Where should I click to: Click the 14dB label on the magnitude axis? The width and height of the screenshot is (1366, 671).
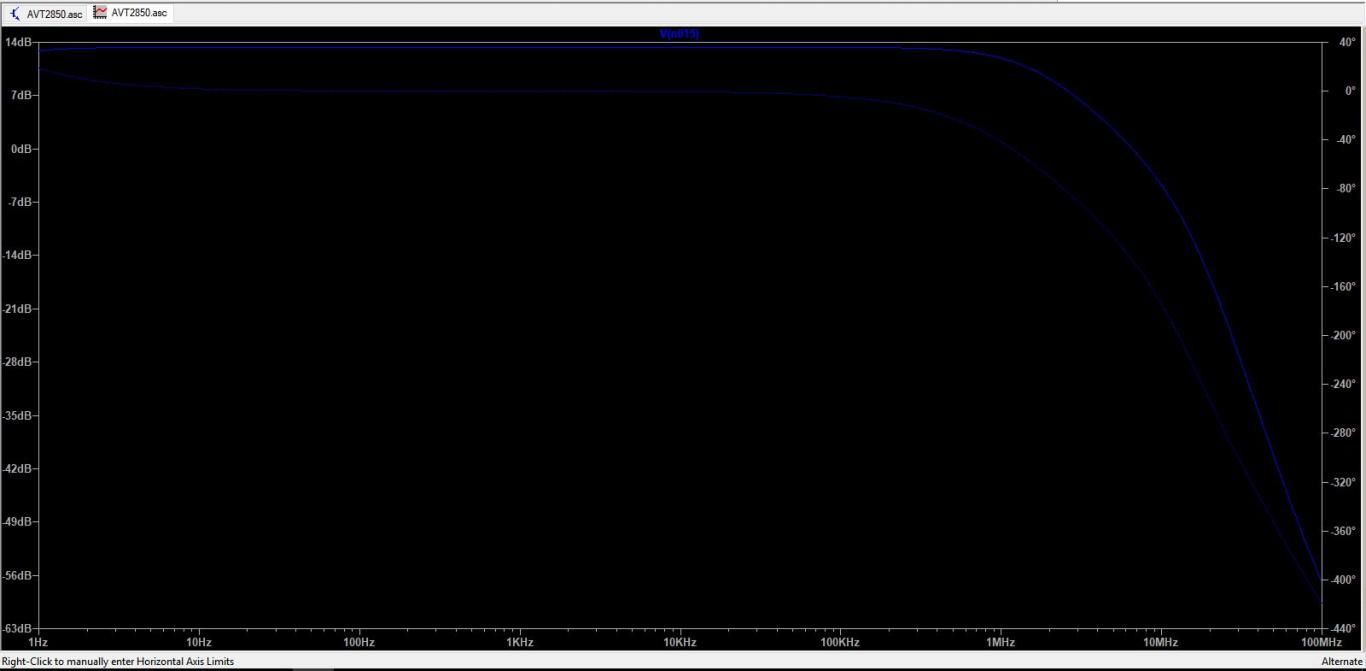pyautogui.click(x=19, y=42)
